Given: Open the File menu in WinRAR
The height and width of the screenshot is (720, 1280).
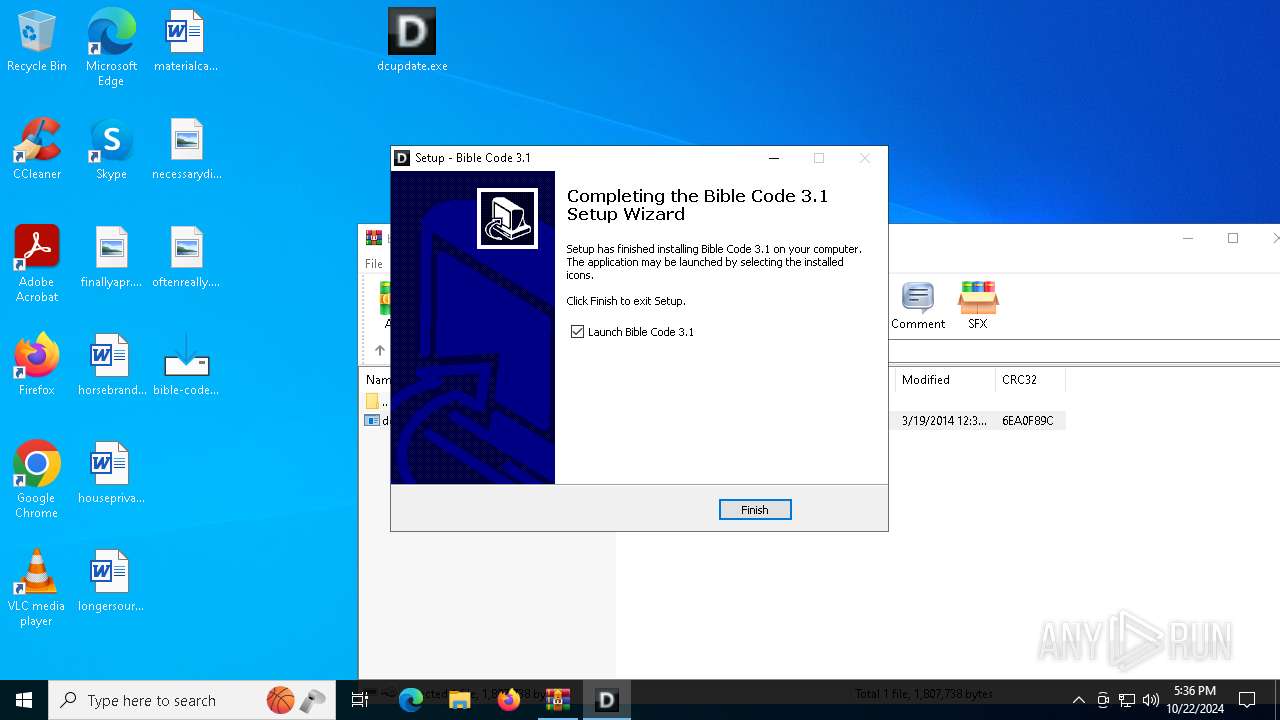Looking at the screenshot, I should point(374,264).
